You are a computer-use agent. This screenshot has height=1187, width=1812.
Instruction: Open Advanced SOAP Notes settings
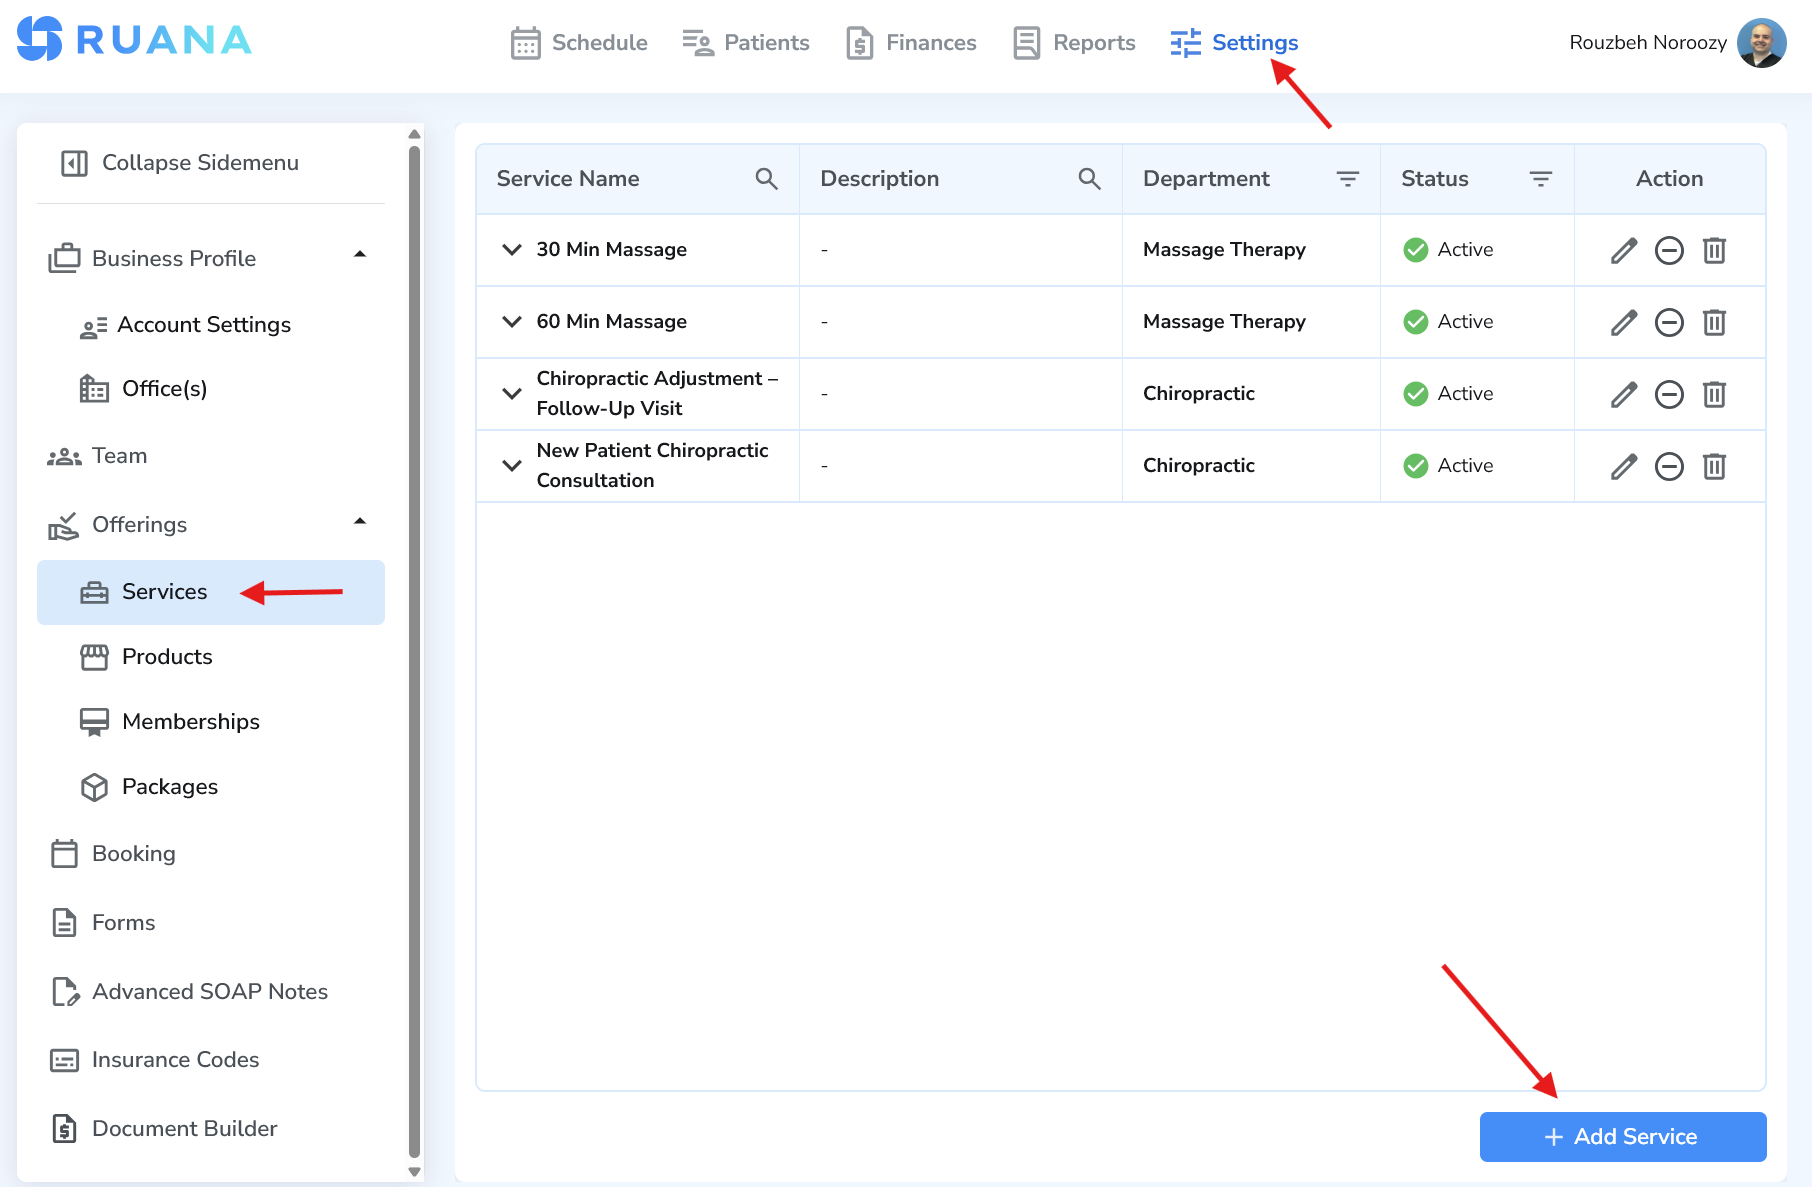(209, 991)
